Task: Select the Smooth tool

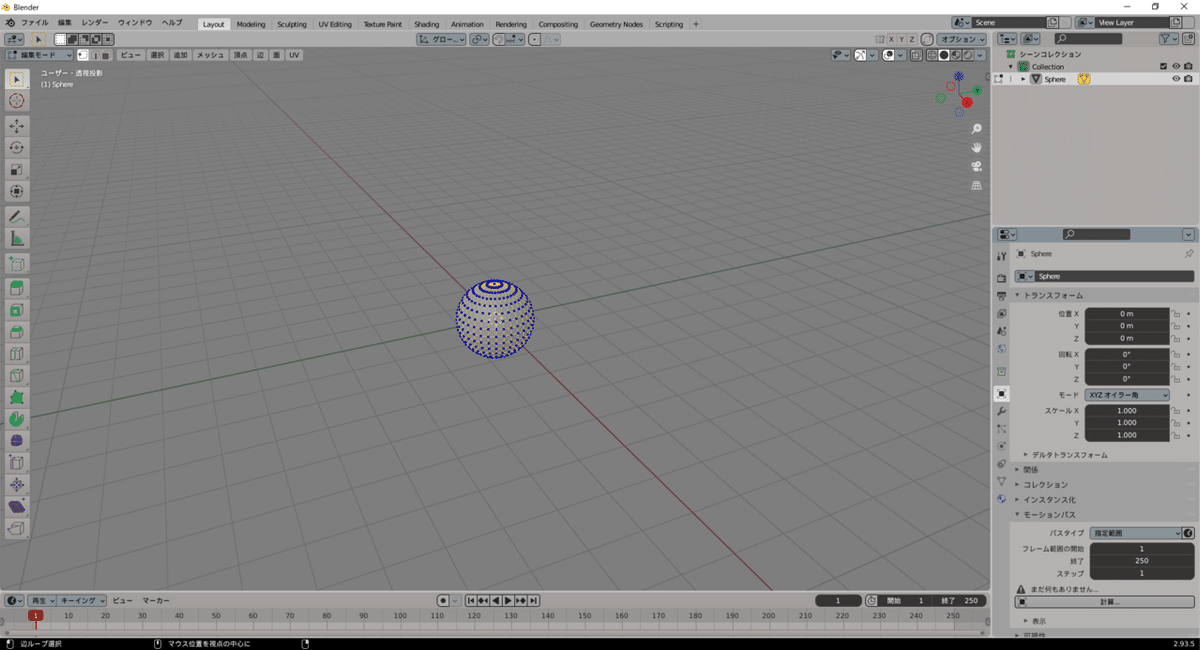Action: click(17, 441)
